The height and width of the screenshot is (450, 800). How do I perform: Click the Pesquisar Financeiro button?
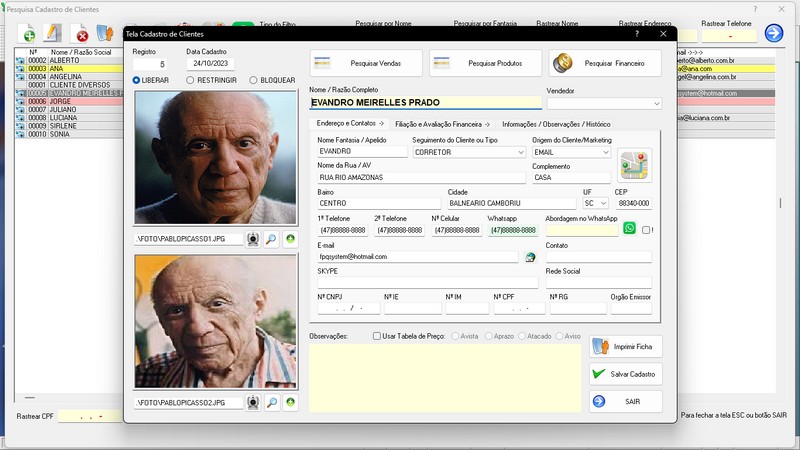(604, 63)
